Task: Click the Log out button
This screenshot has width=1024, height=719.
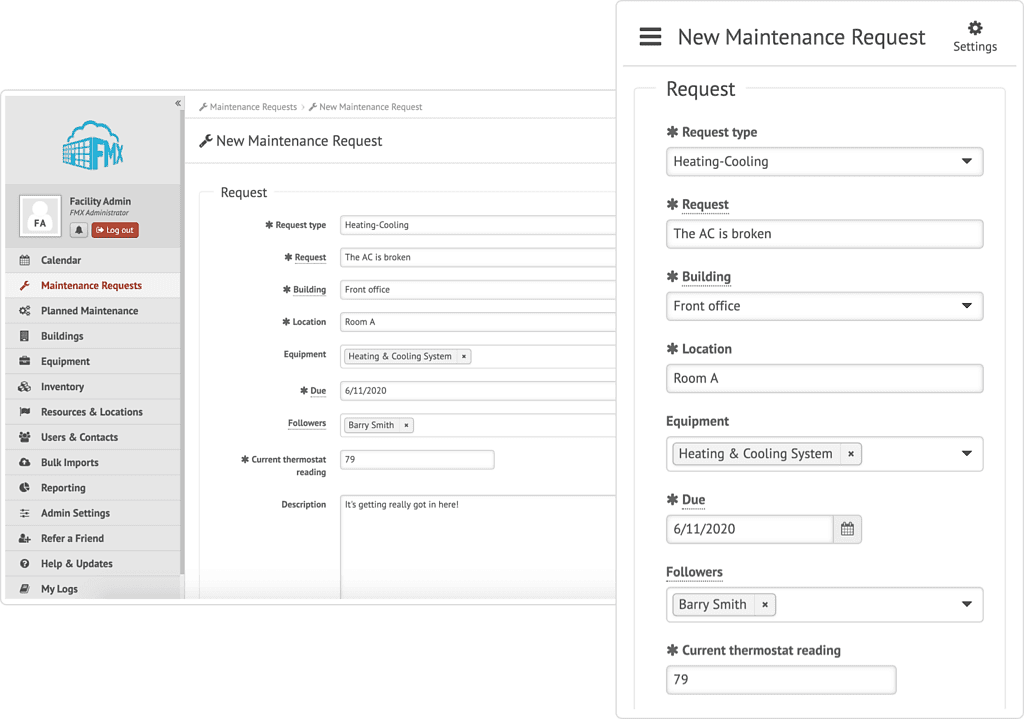Action: point(114,230)
